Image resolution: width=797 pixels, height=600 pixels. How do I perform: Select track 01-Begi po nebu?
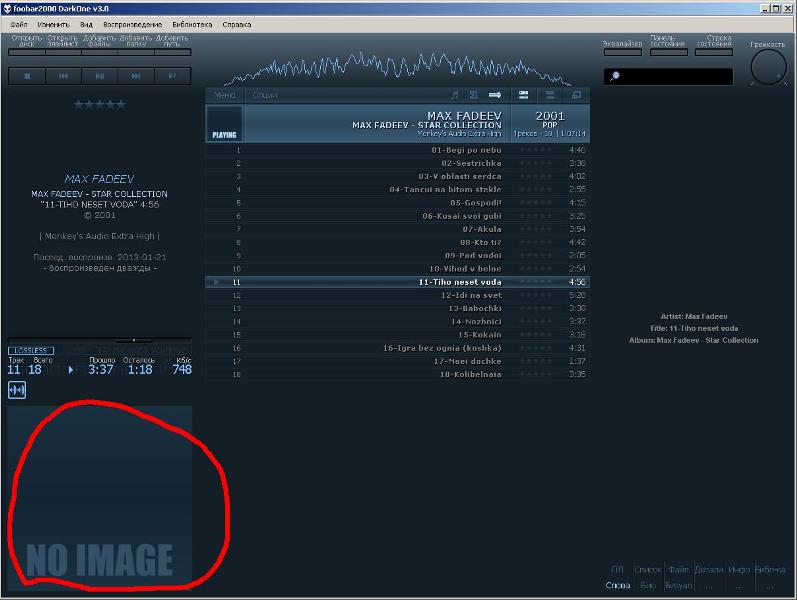click(x=397, y=150)
